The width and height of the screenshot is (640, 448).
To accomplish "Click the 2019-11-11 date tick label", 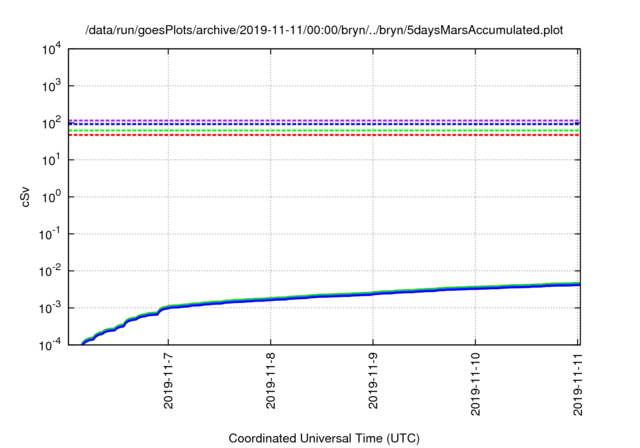I will [x=578, y=384].
